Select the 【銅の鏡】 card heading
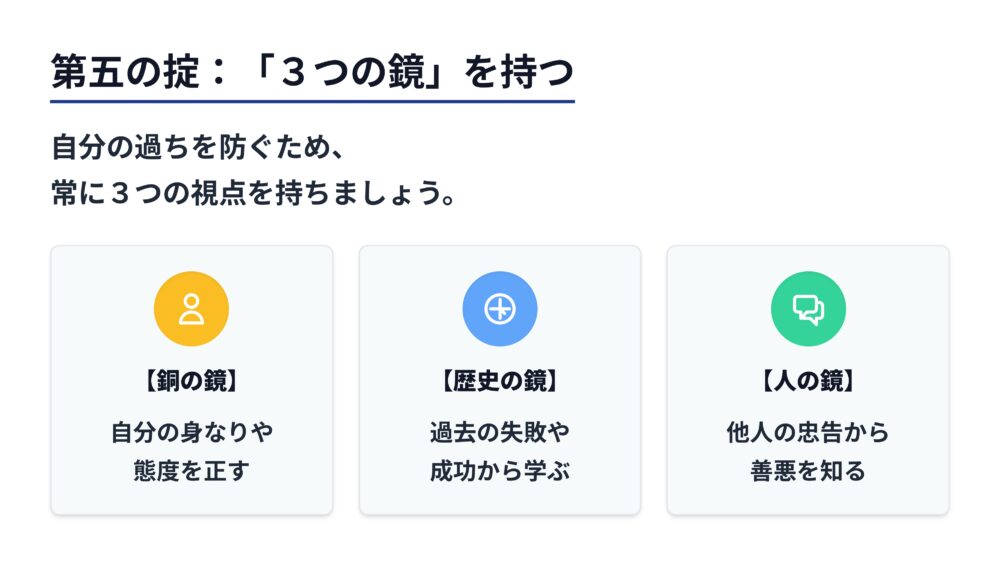The height and width of the screenshot is (563, 1000). (191, 381)
